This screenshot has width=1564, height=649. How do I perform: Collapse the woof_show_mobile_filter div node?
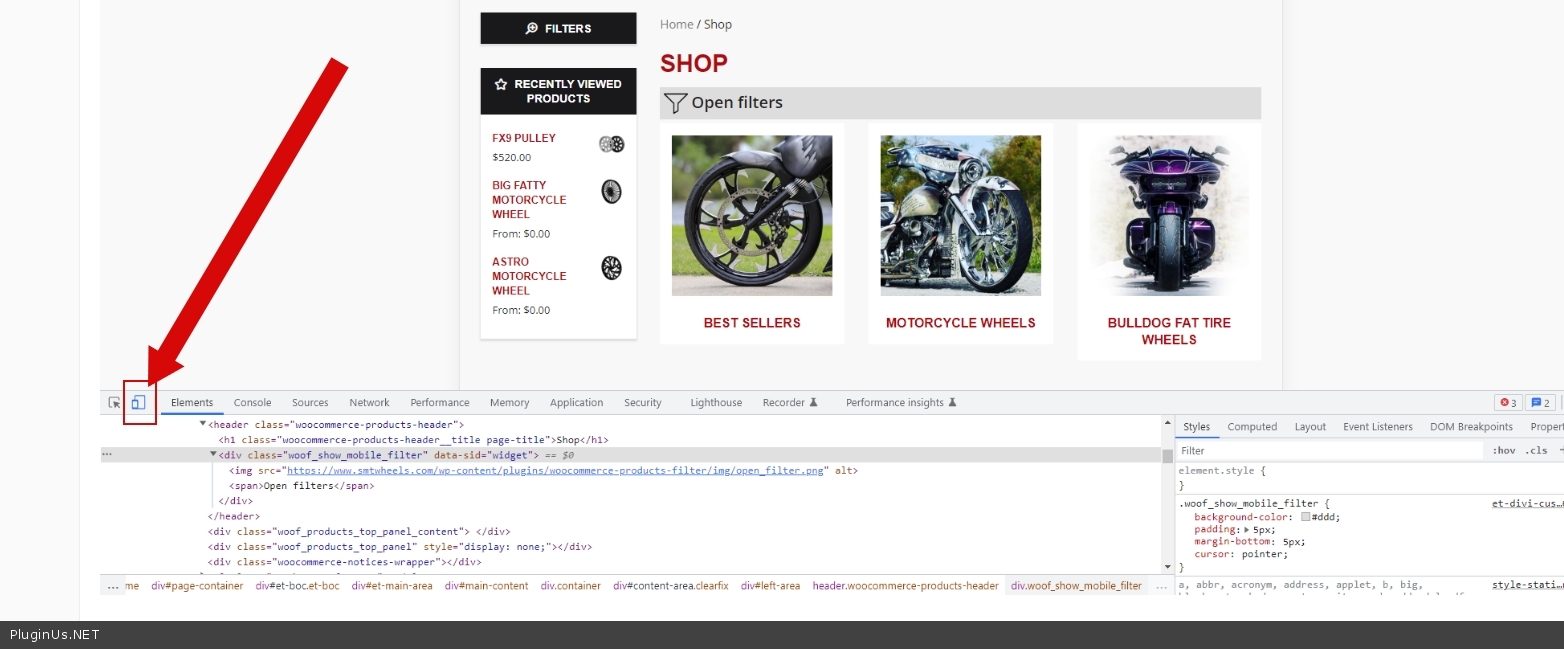point(213,455)
